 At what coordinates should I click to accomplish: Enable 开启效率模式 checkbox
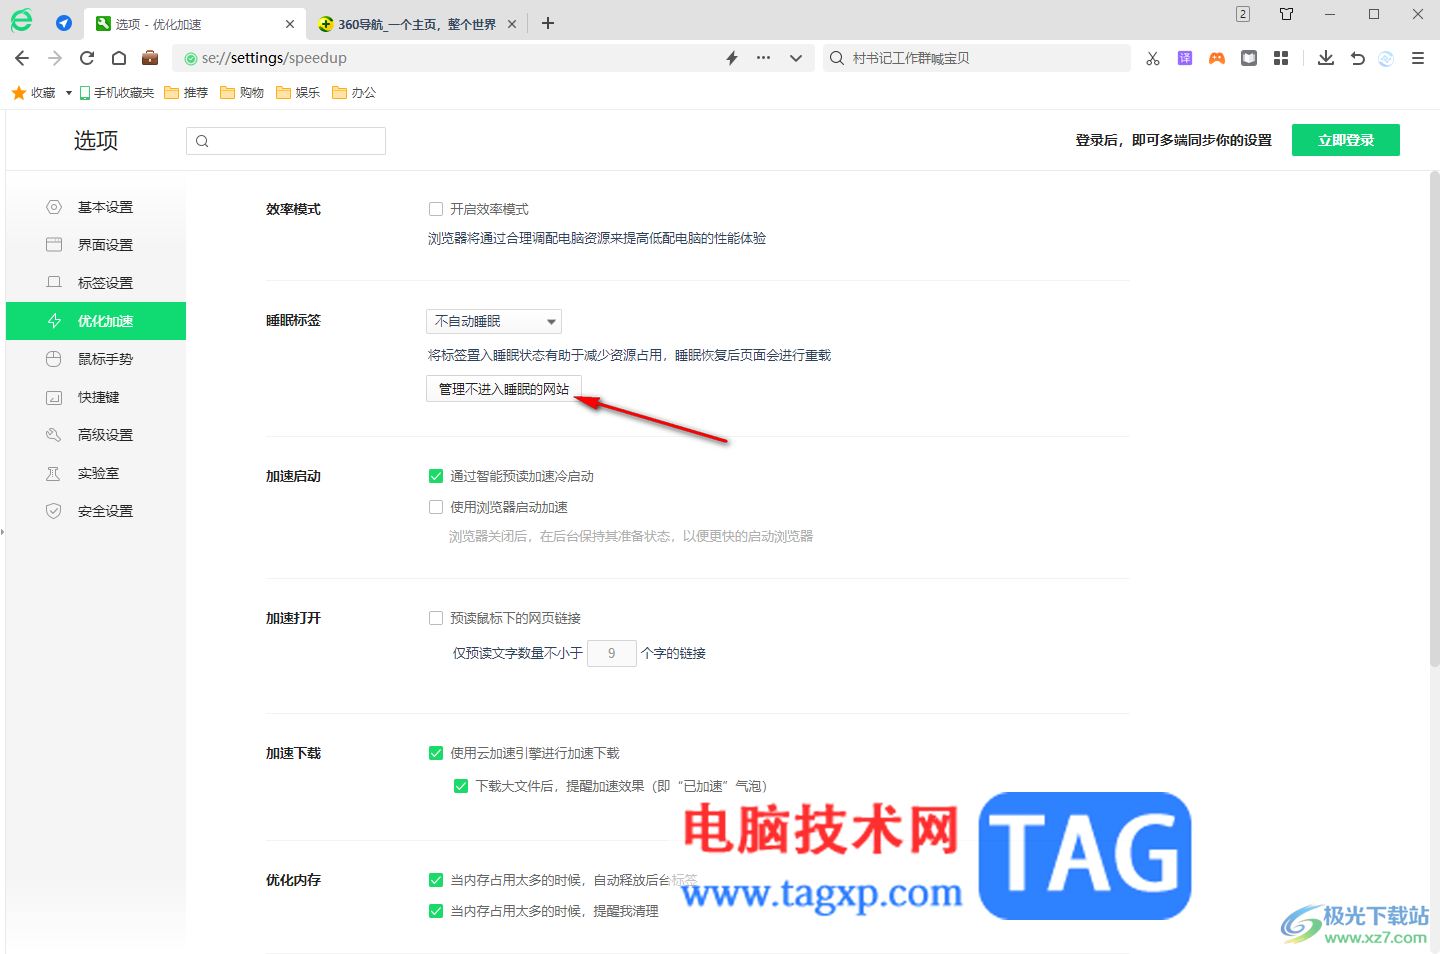(x=436, y=208)
